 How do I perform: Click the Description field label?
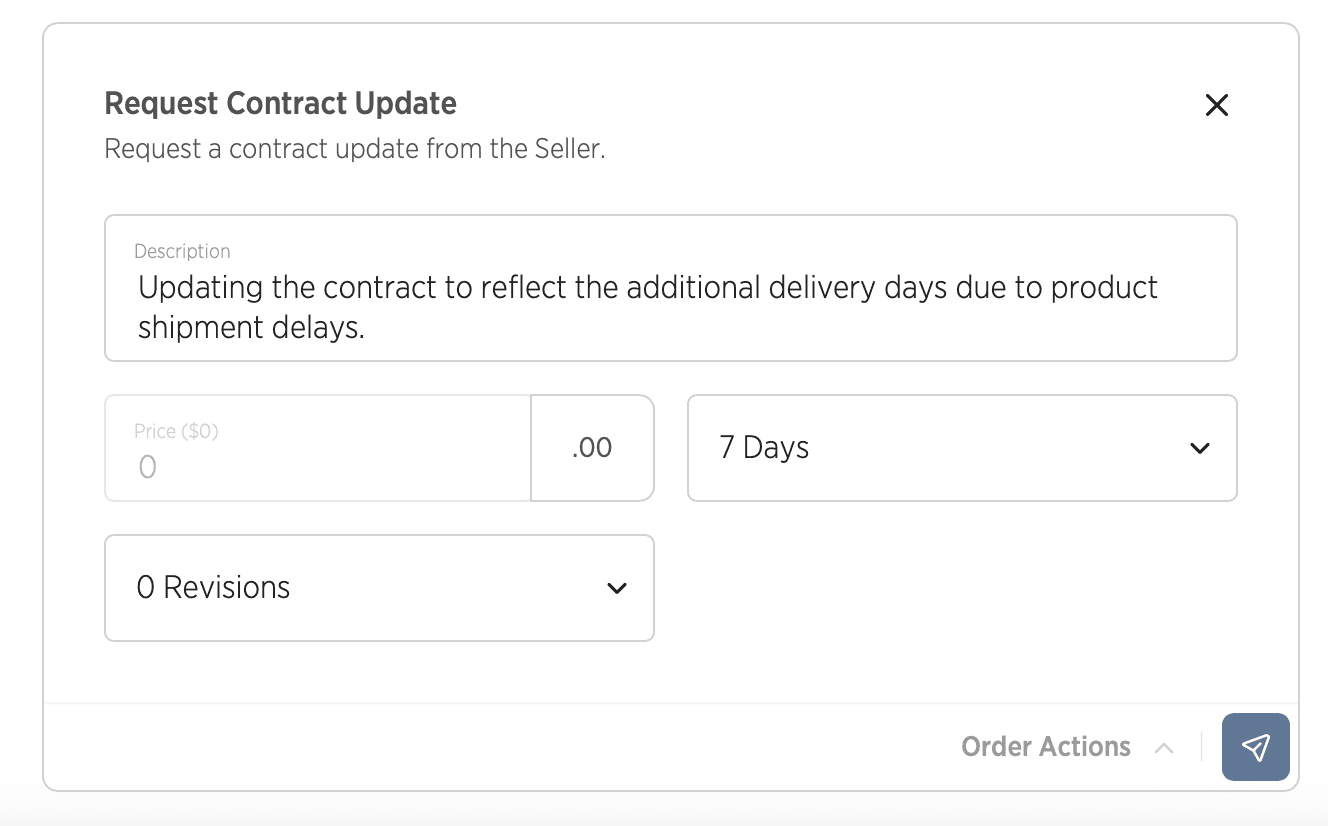pyautogui.click(x=182, y=251)
